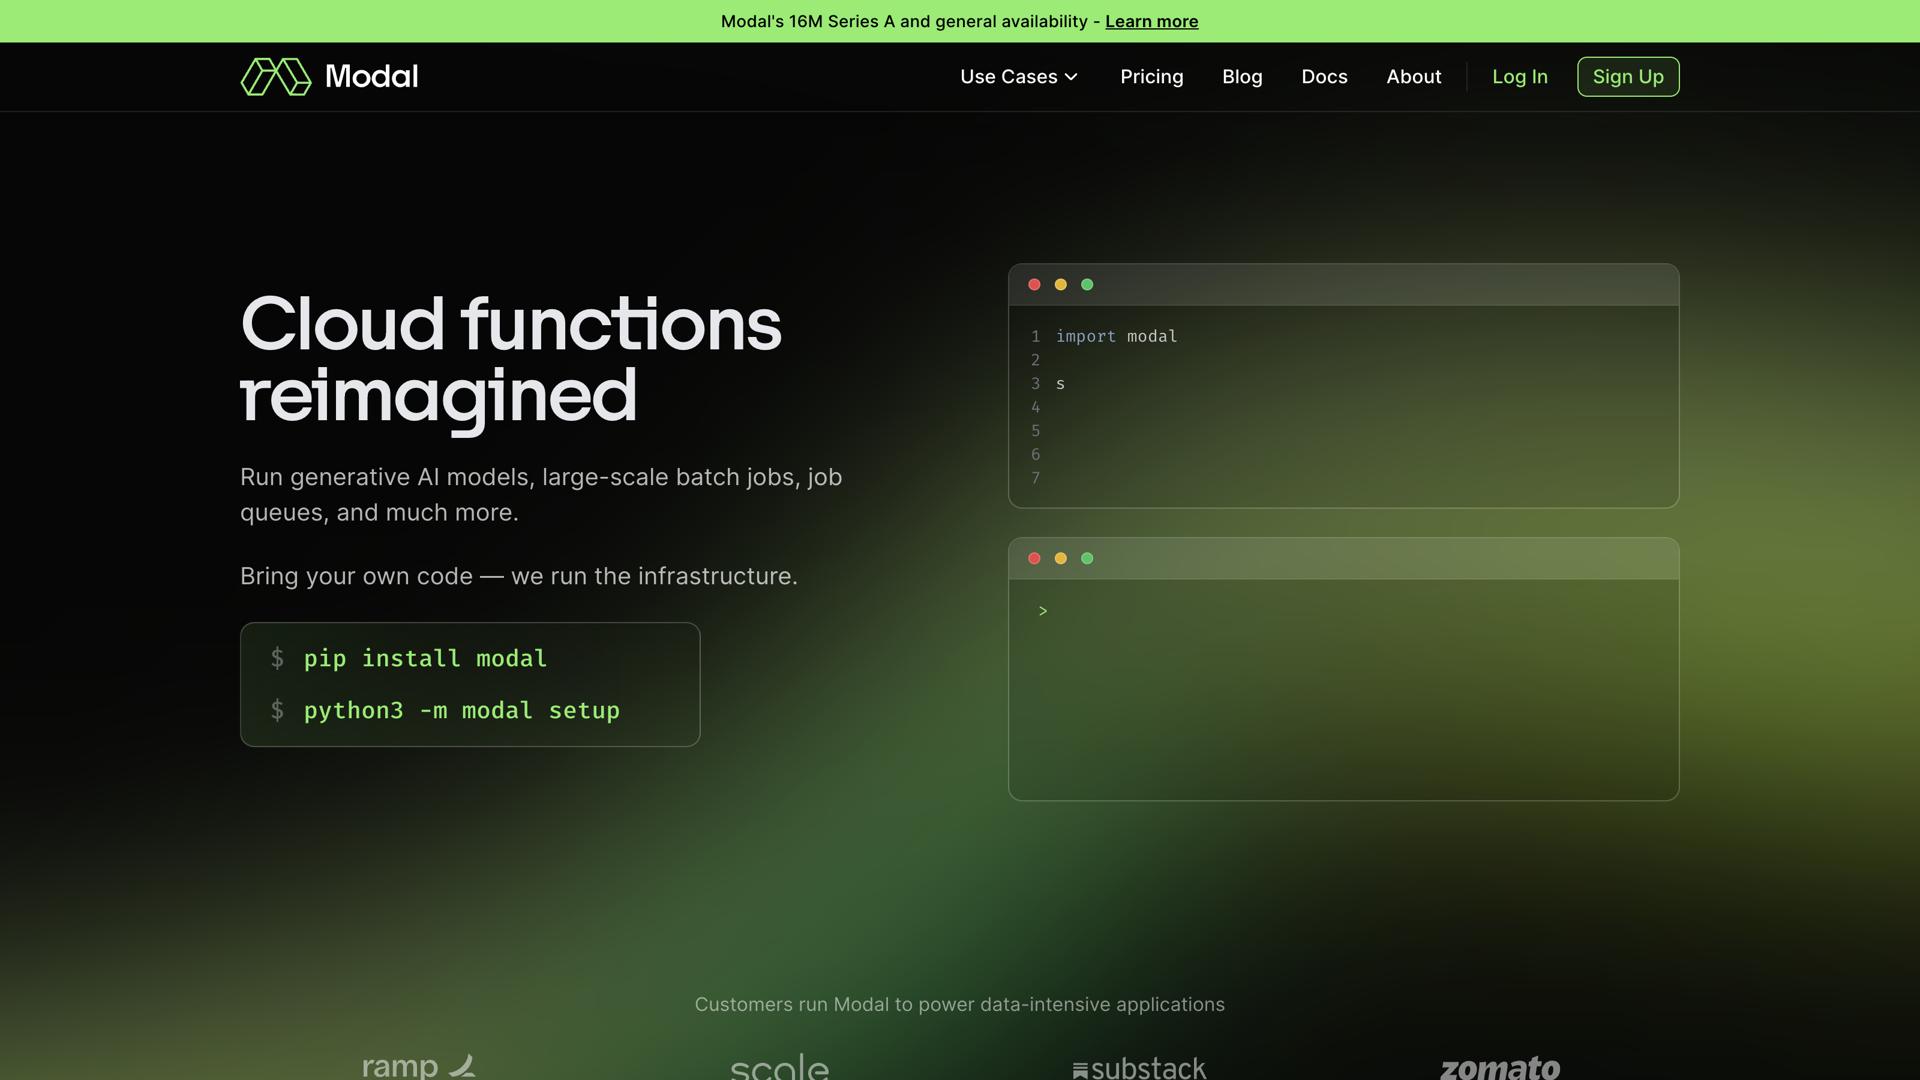Click the green dot on code editor window

1087,285
